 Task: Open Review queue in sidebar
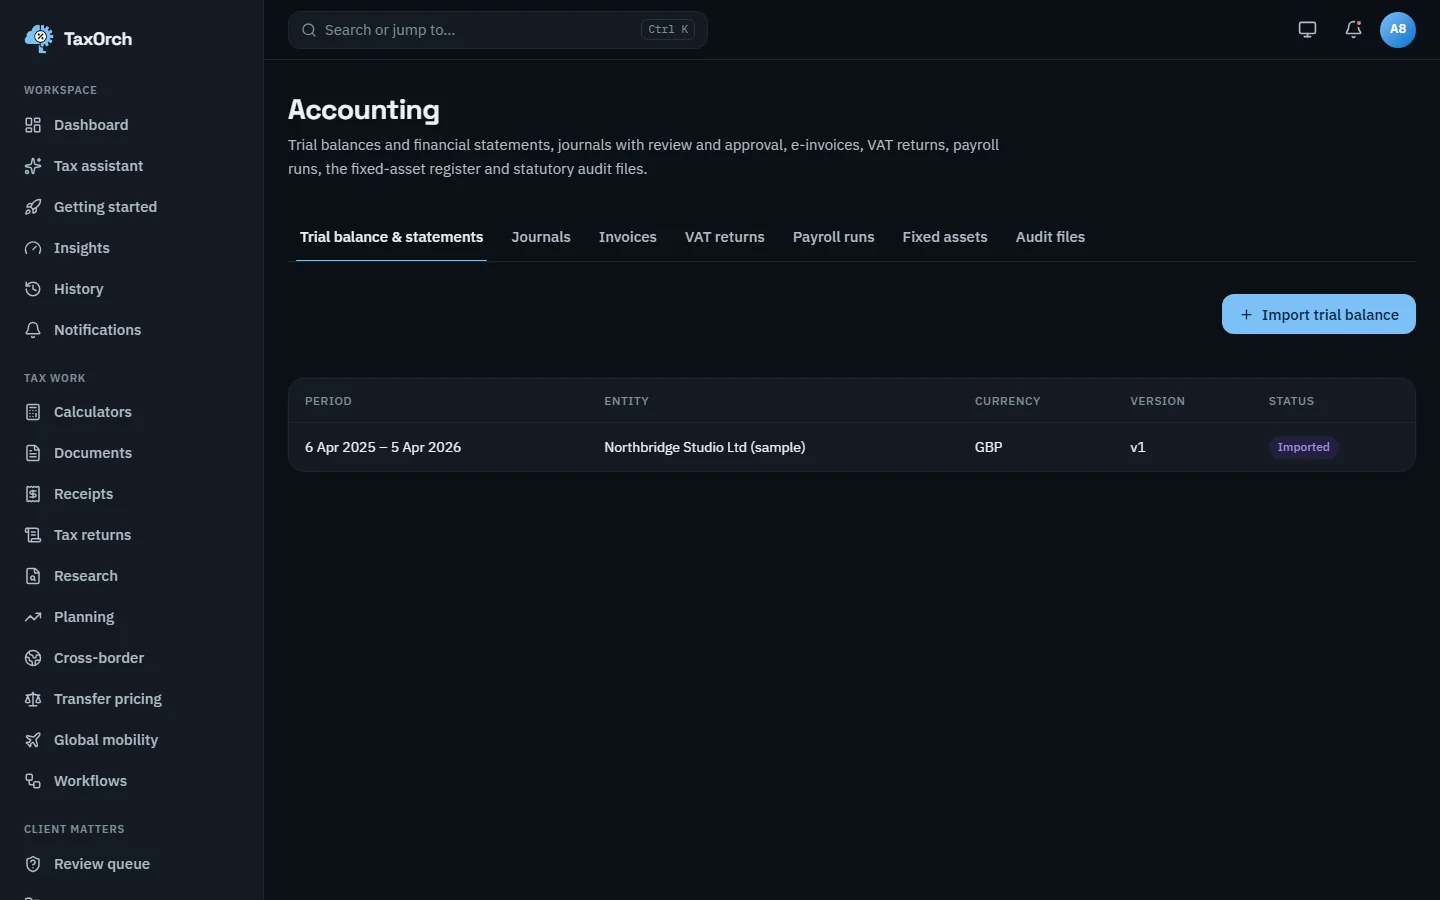click(x=132, y=864)
